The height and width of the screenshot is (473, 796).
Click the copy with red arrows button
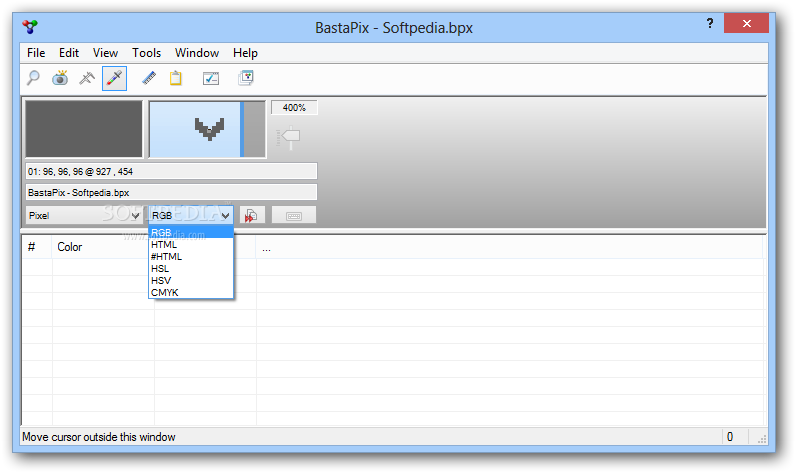coord(252,215)
